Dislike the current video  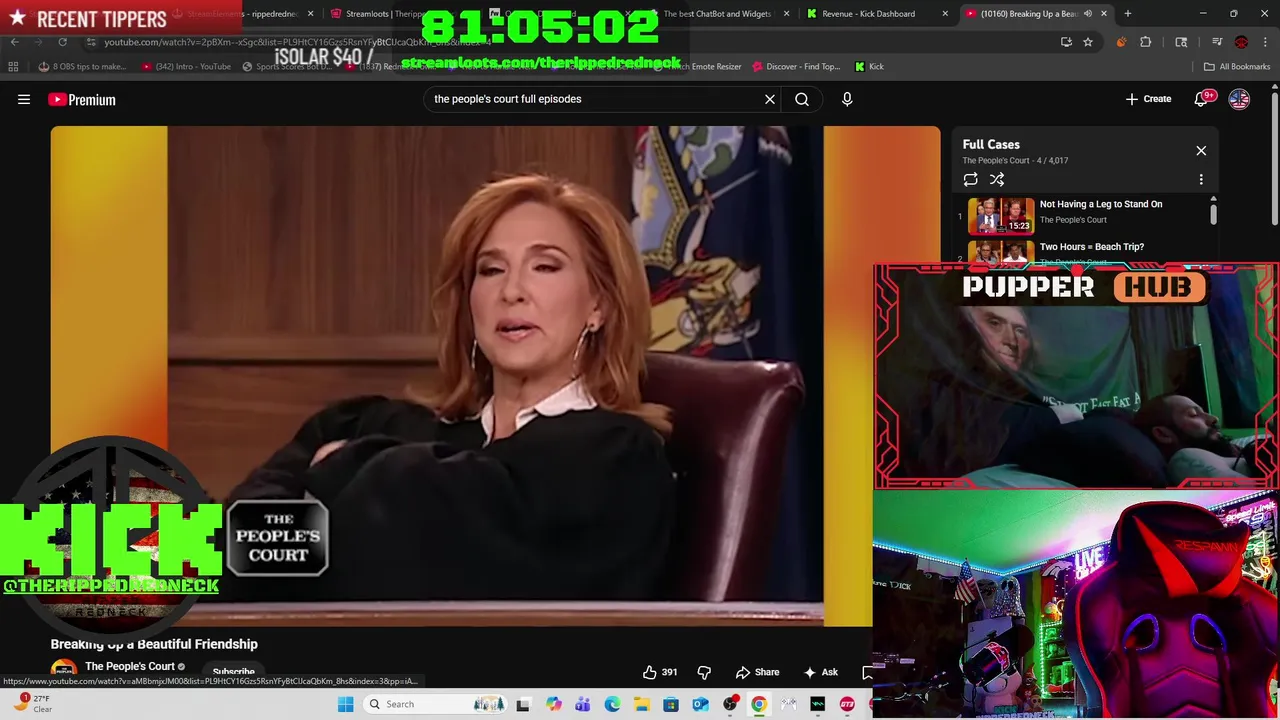704,672
